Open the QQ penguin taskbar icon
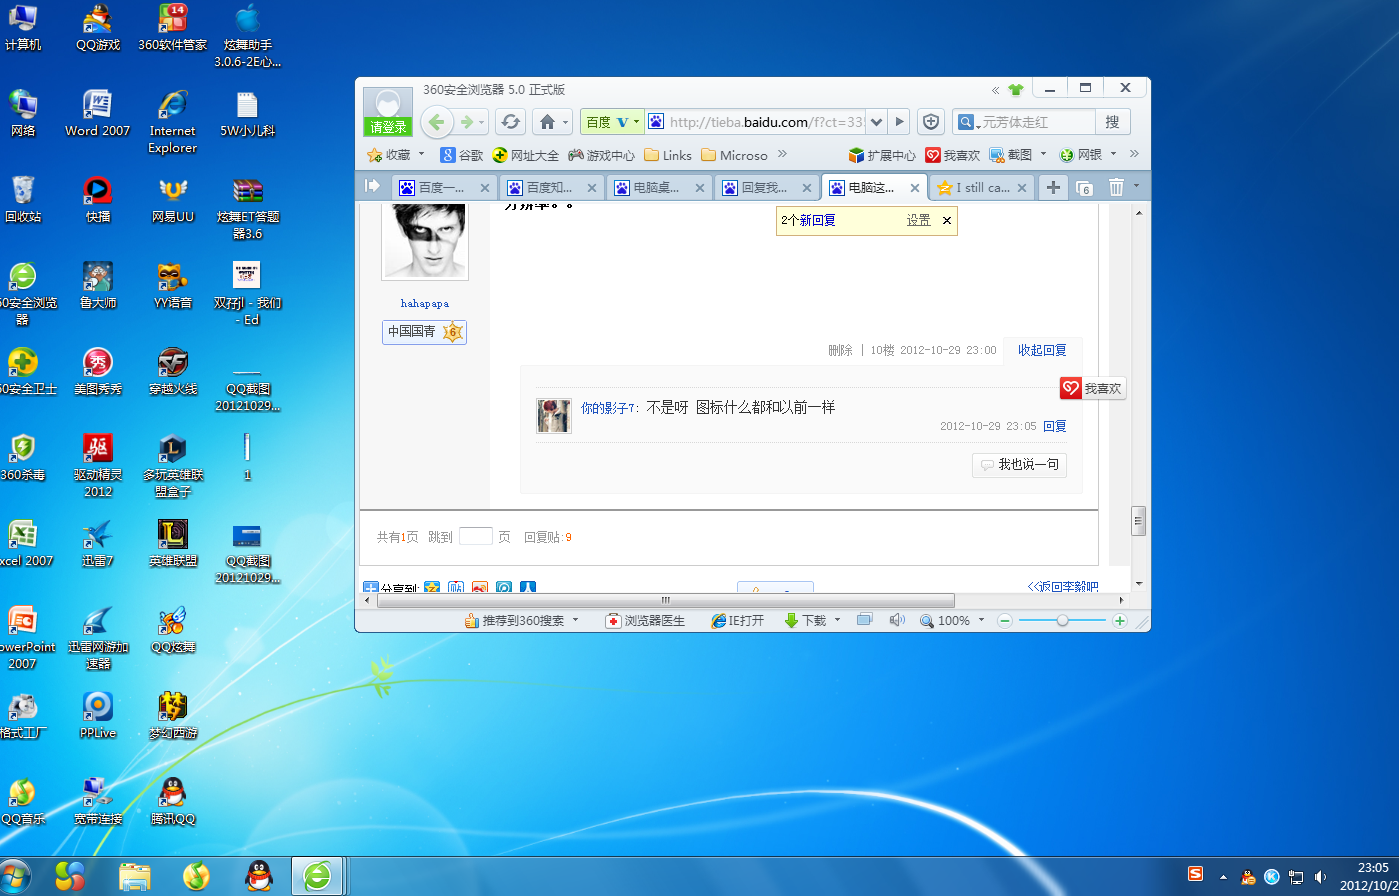Viewport: 1399px width, 896px height. [x=260, y=877]
